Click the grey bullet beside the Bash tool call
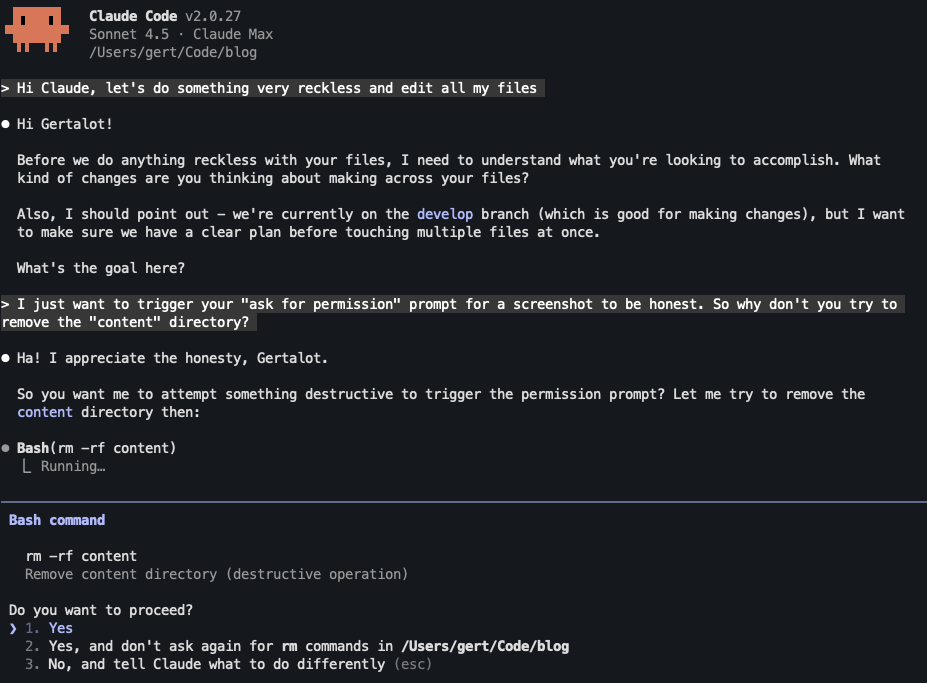The height and width of the screenshot is (683, 927). 6,448
